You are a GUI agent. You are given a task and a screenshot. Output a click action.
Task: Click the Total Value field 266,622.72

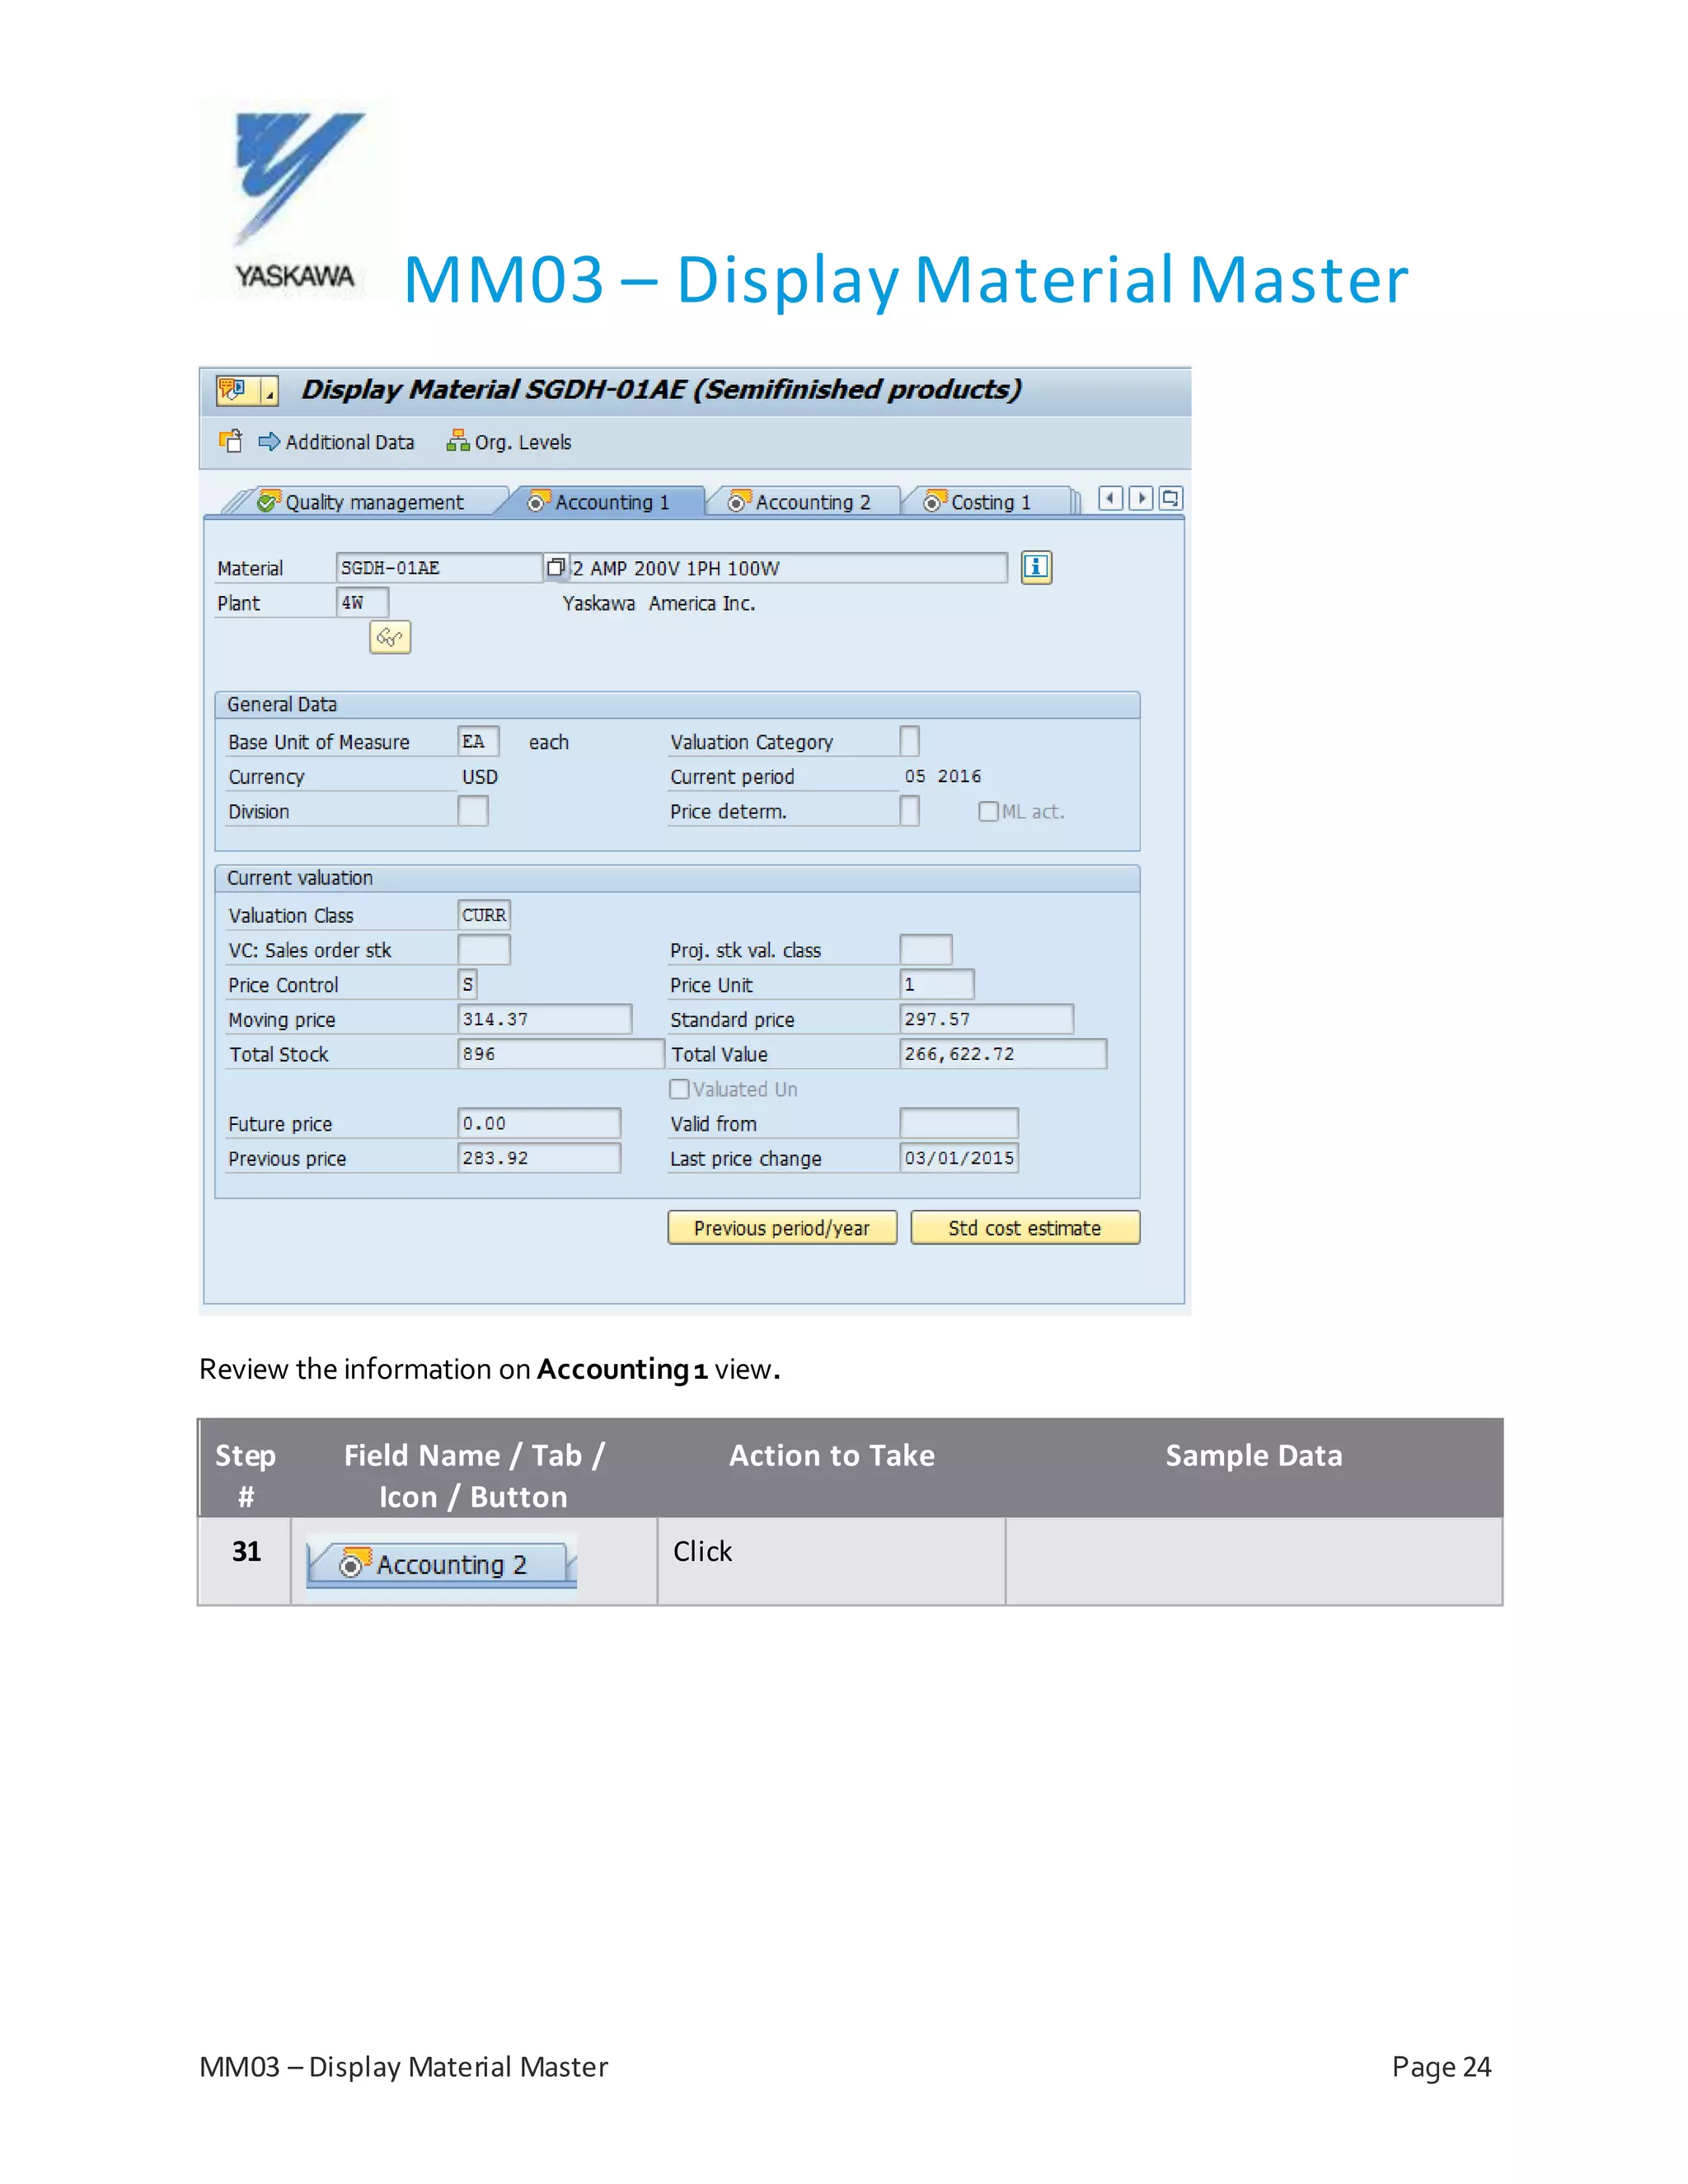(1003, 1054)
